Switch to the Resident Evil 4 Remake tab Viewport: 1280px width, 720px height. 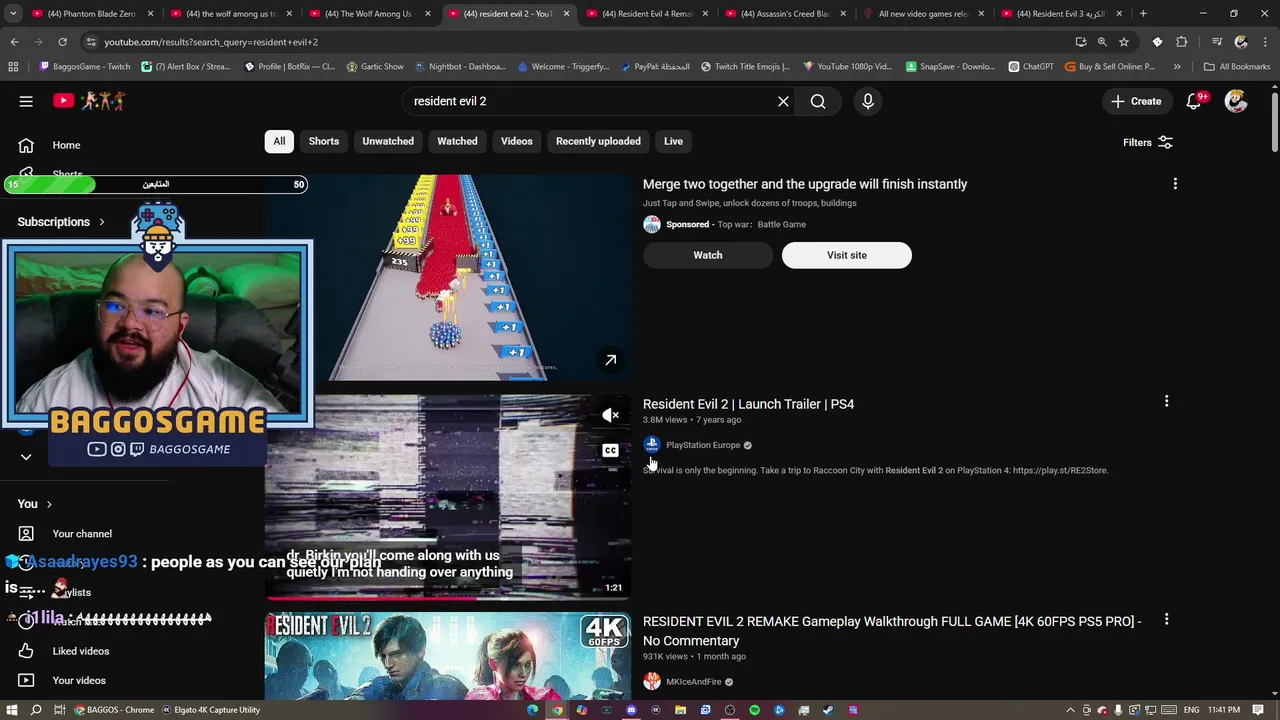646,14
